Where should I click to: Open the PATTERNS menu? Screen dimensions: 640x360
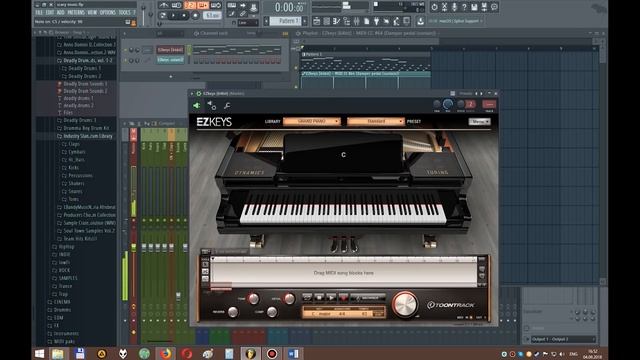click(76, 13)
